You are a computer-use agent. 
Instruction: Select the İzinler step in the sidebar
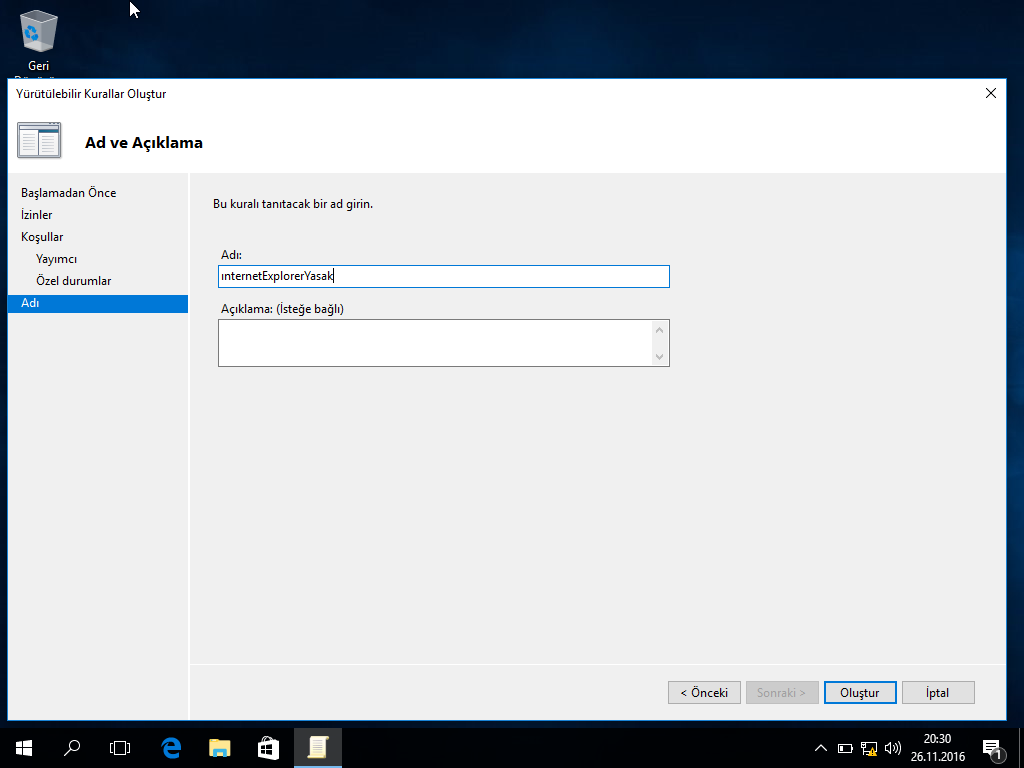(37, 215)
